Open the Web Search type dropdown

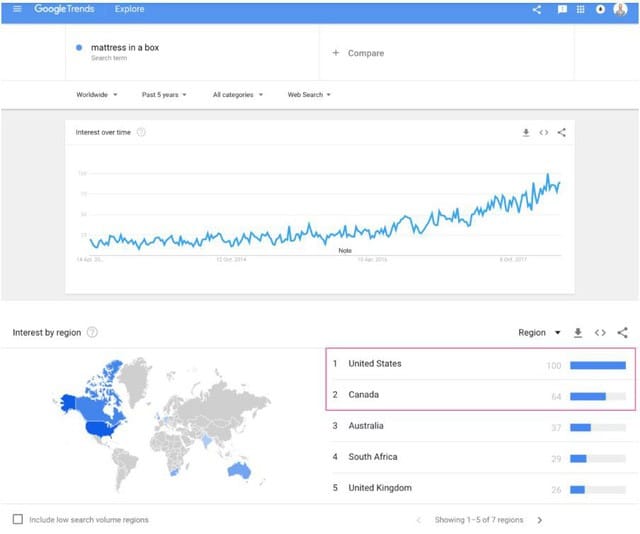click(309, 95)
